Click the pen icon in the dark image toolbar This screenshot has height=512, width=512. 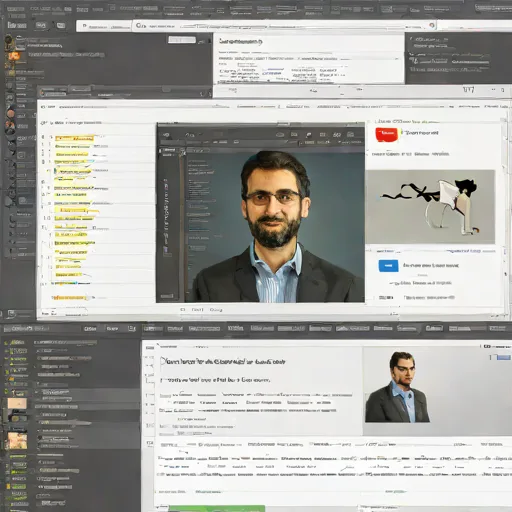tap(309, 135)
